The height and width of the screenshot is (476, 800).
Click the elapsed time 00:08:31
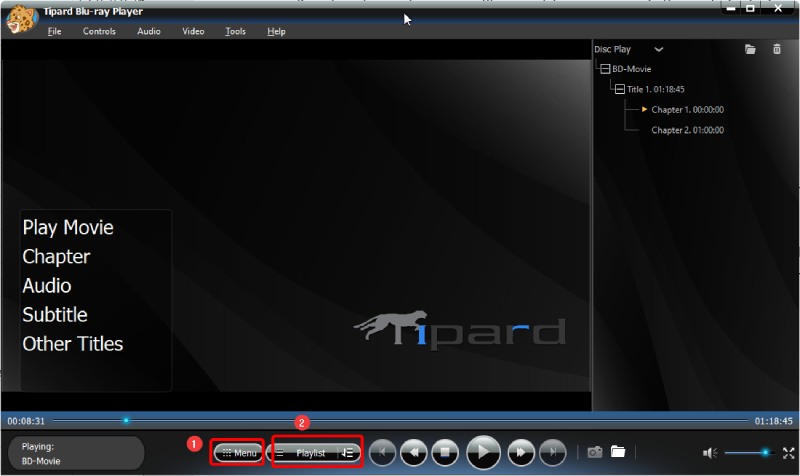(26, 421)
